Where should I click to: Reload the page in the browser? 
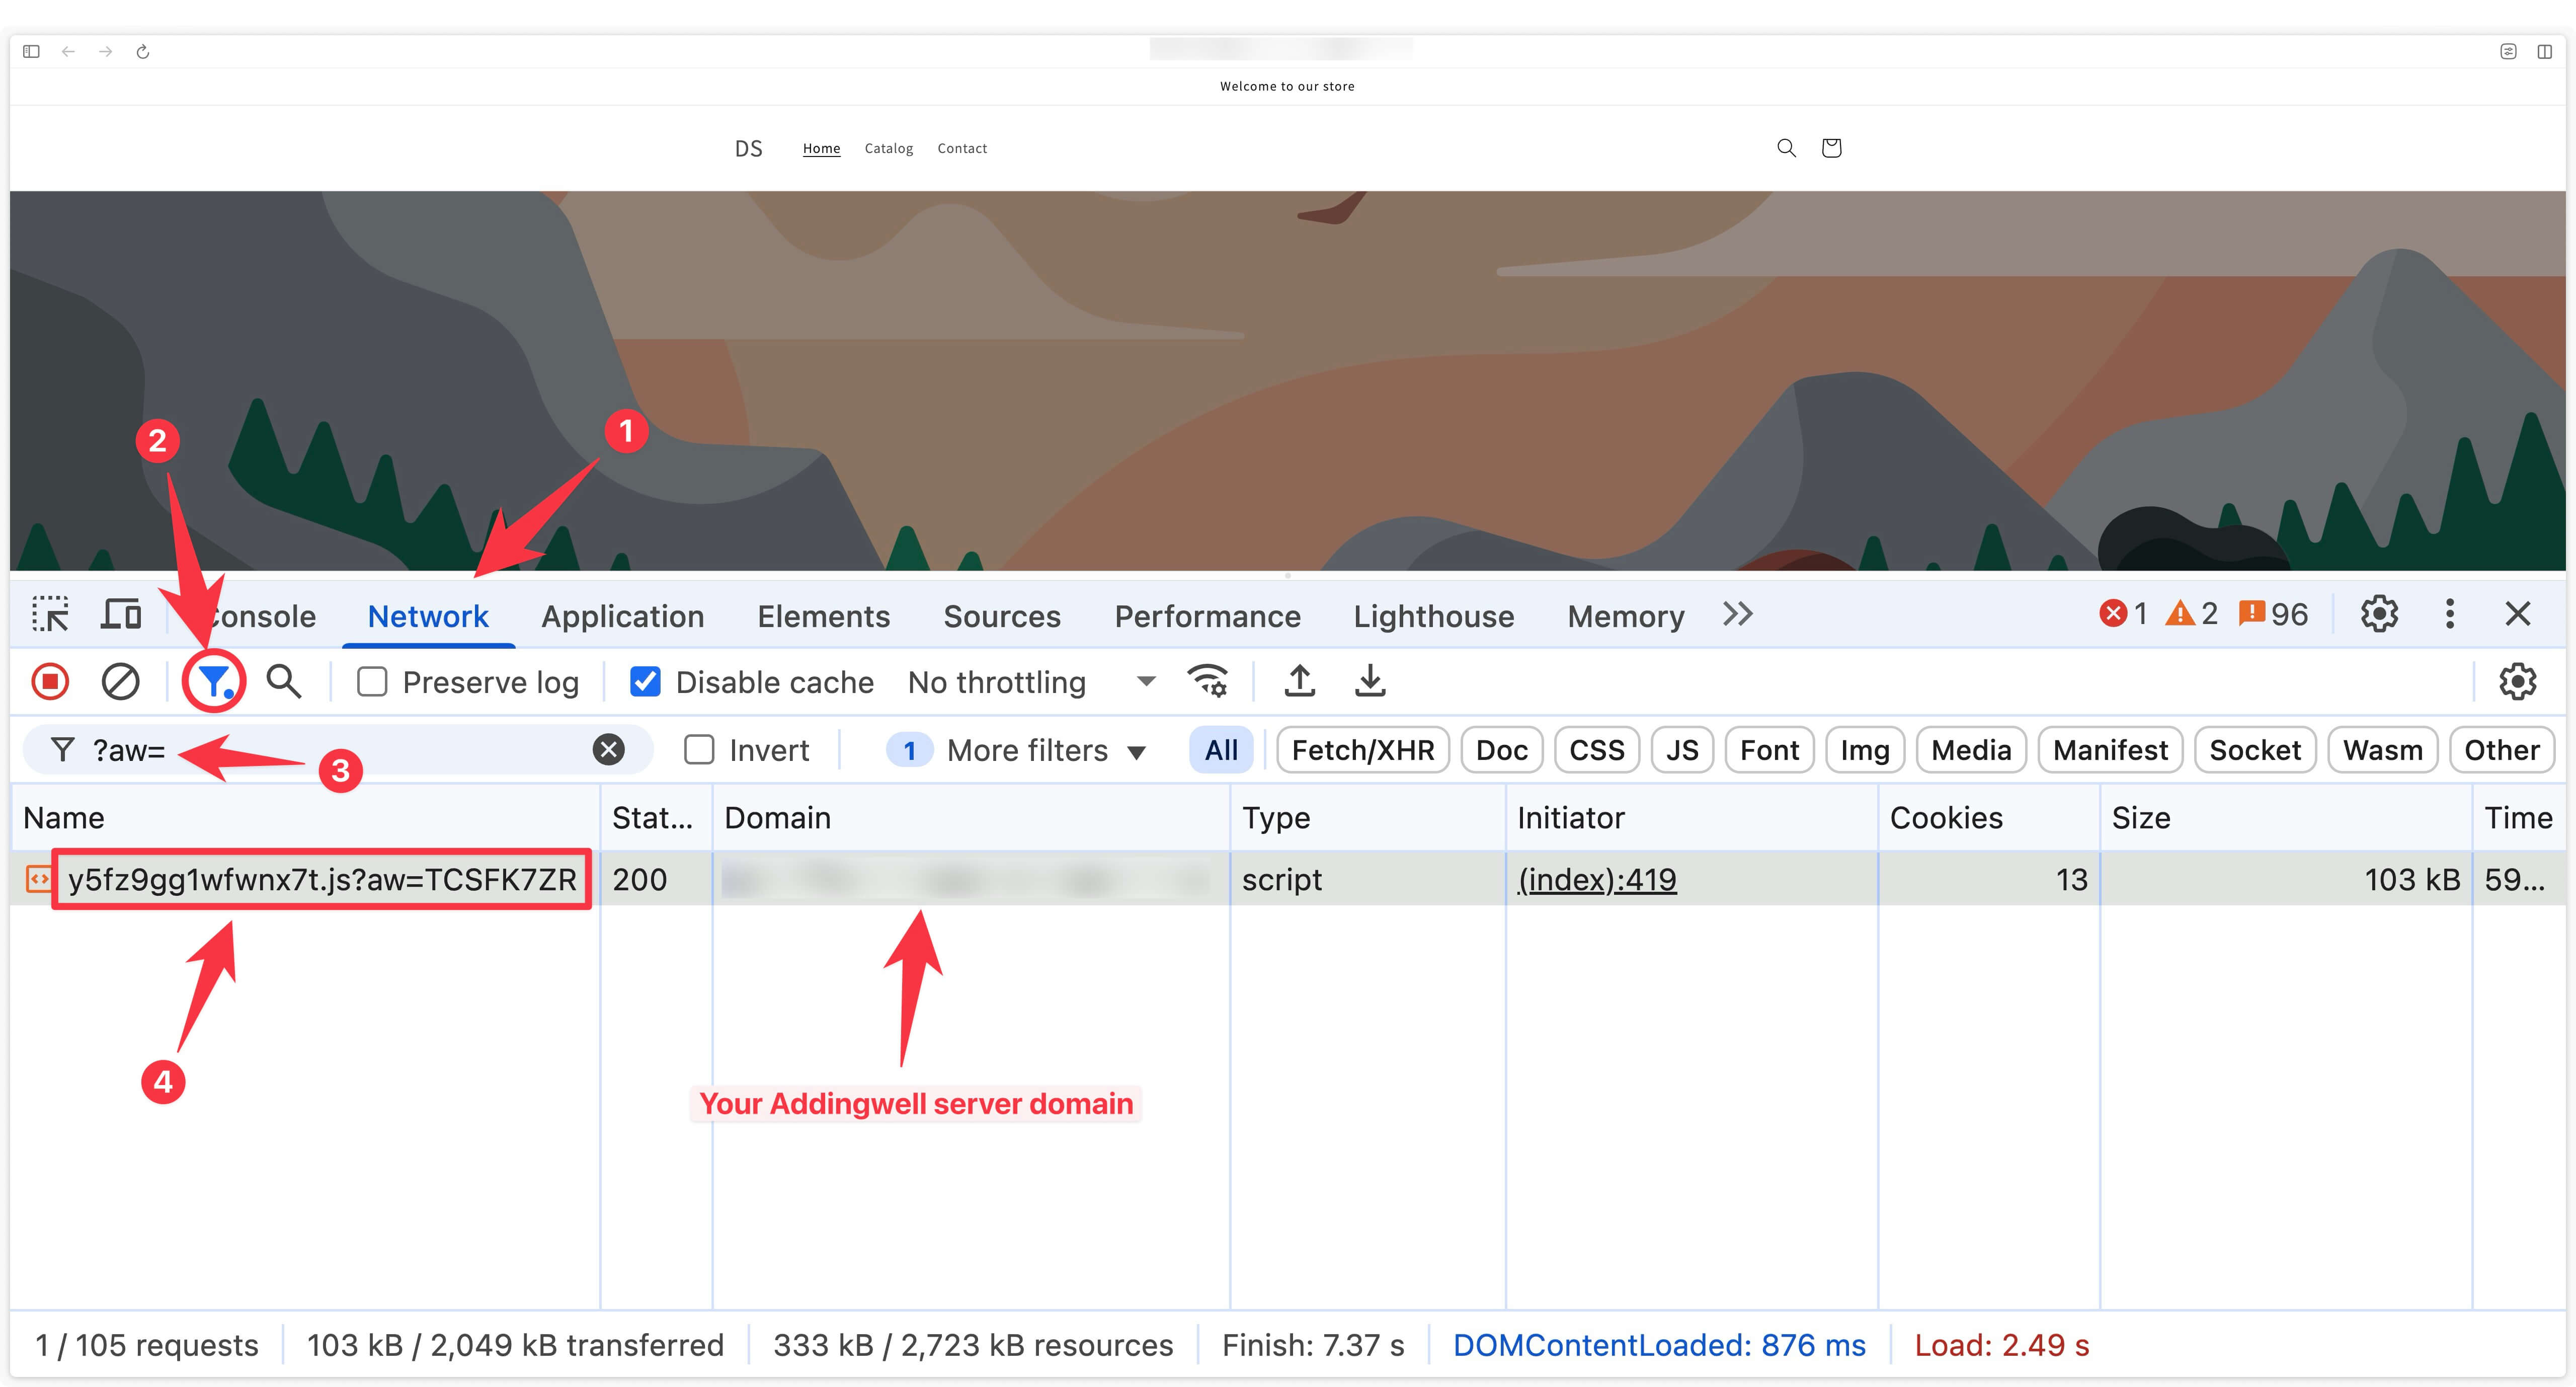click(143, 52)
